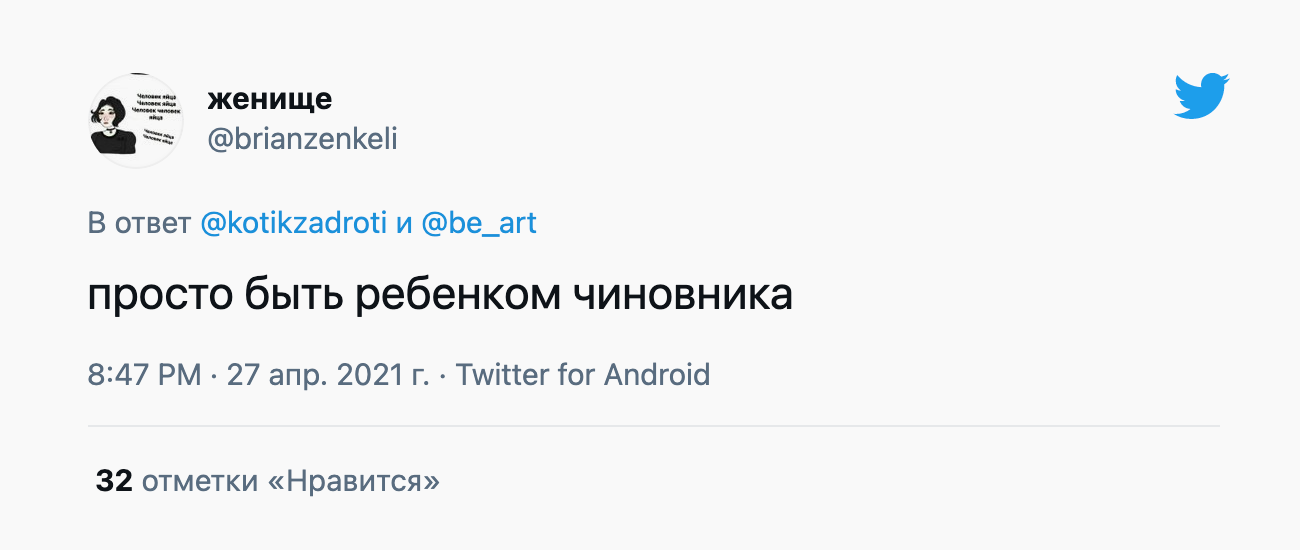The height and width of the screenshot is (550, 1300).
Task: Visit the @be_art mentioned profile
Action: tap(479, 223)
